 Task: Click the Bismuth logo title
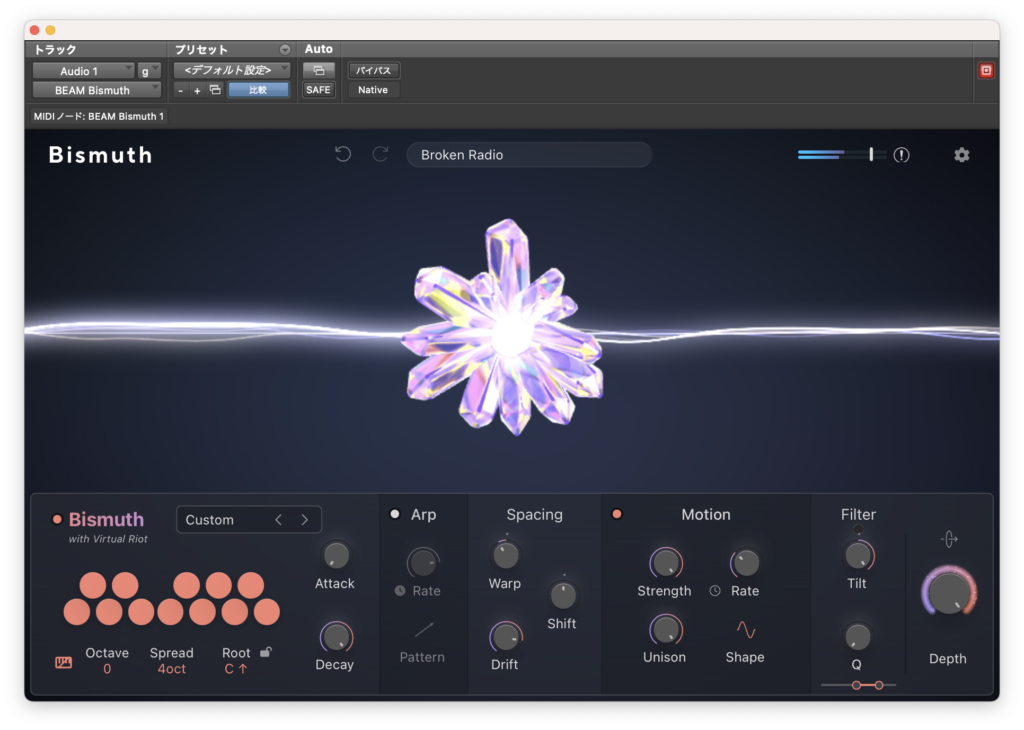pos(101,155)
